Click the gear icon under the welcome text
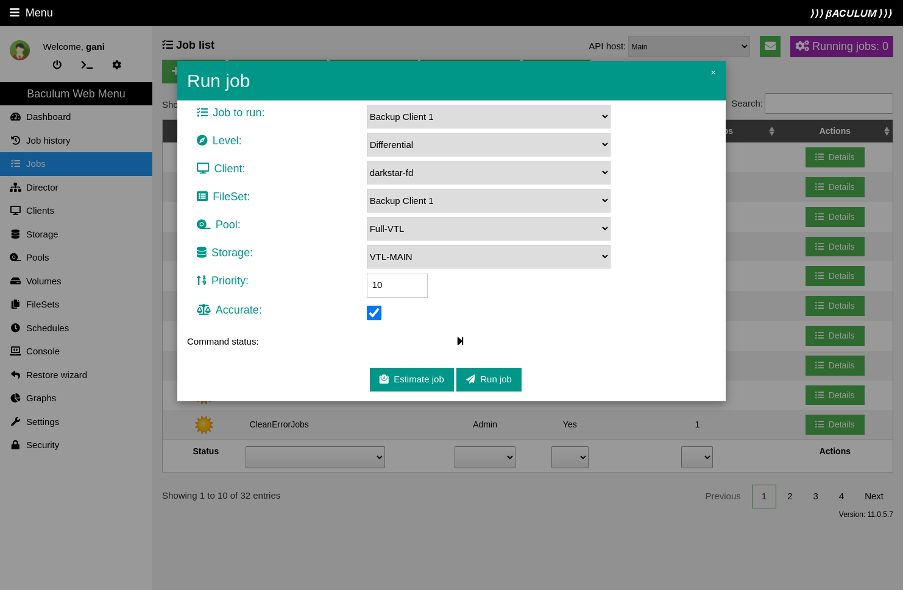904x590 pixels. pyautogui.click(x=117, y=65)
